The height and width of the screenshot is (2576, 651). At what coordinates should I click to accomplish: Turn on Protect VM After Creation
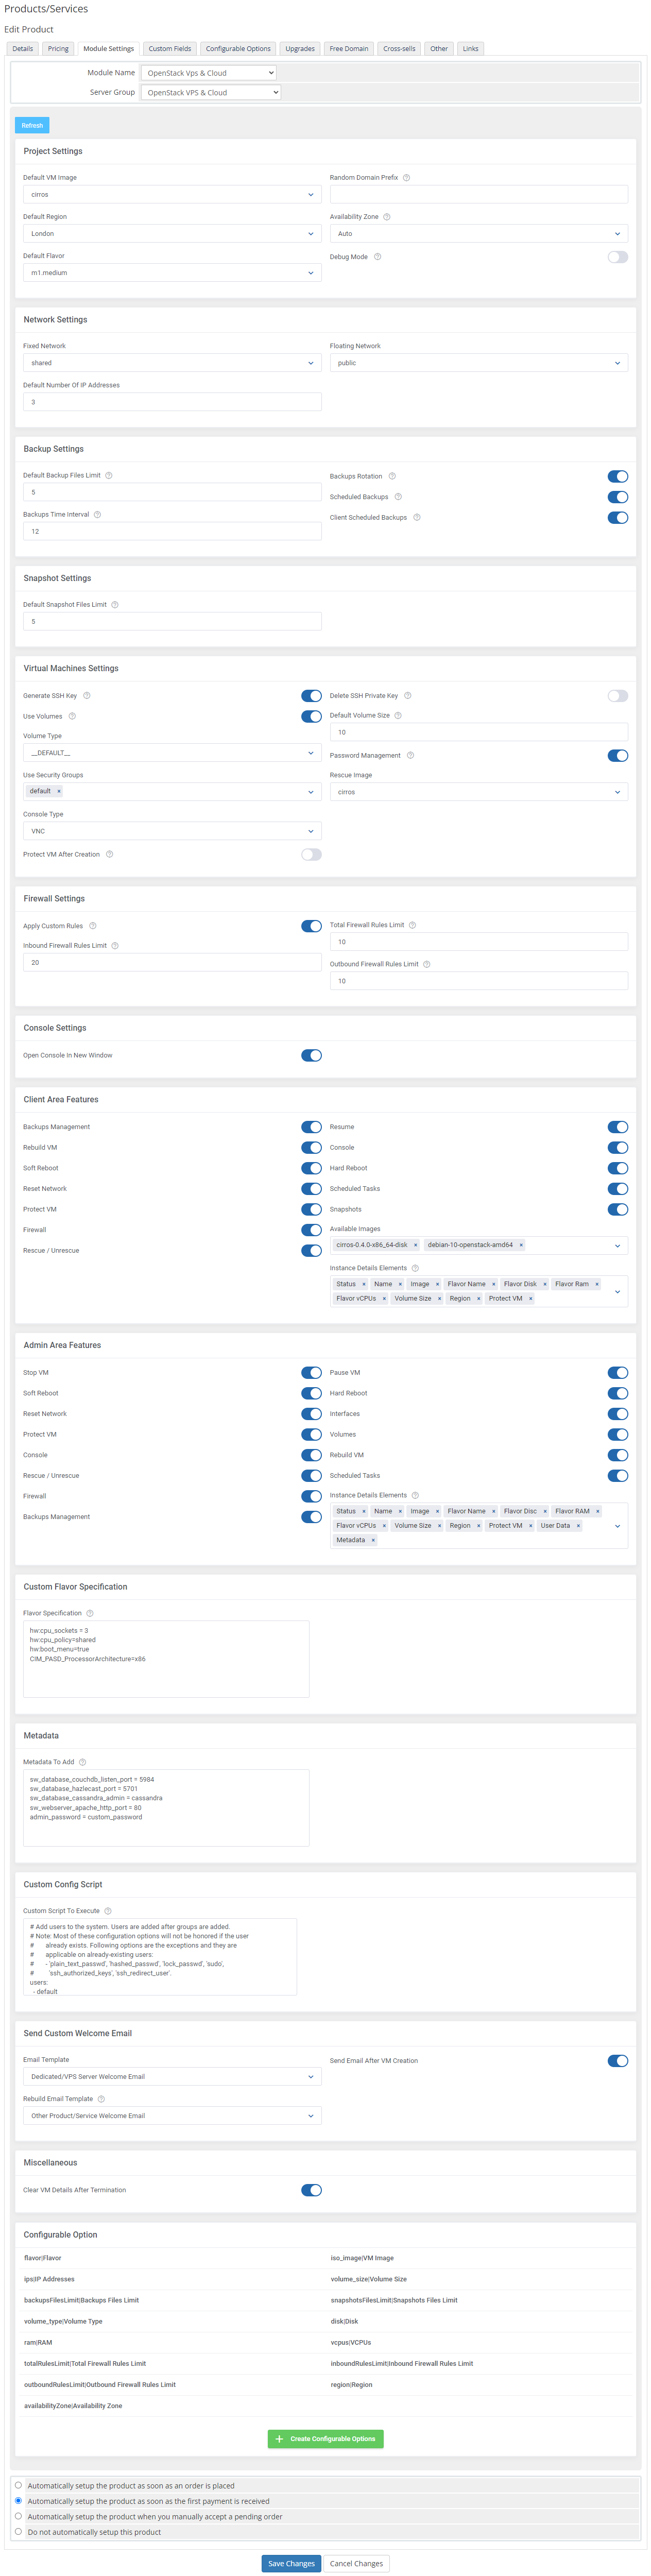click(311, 855)
